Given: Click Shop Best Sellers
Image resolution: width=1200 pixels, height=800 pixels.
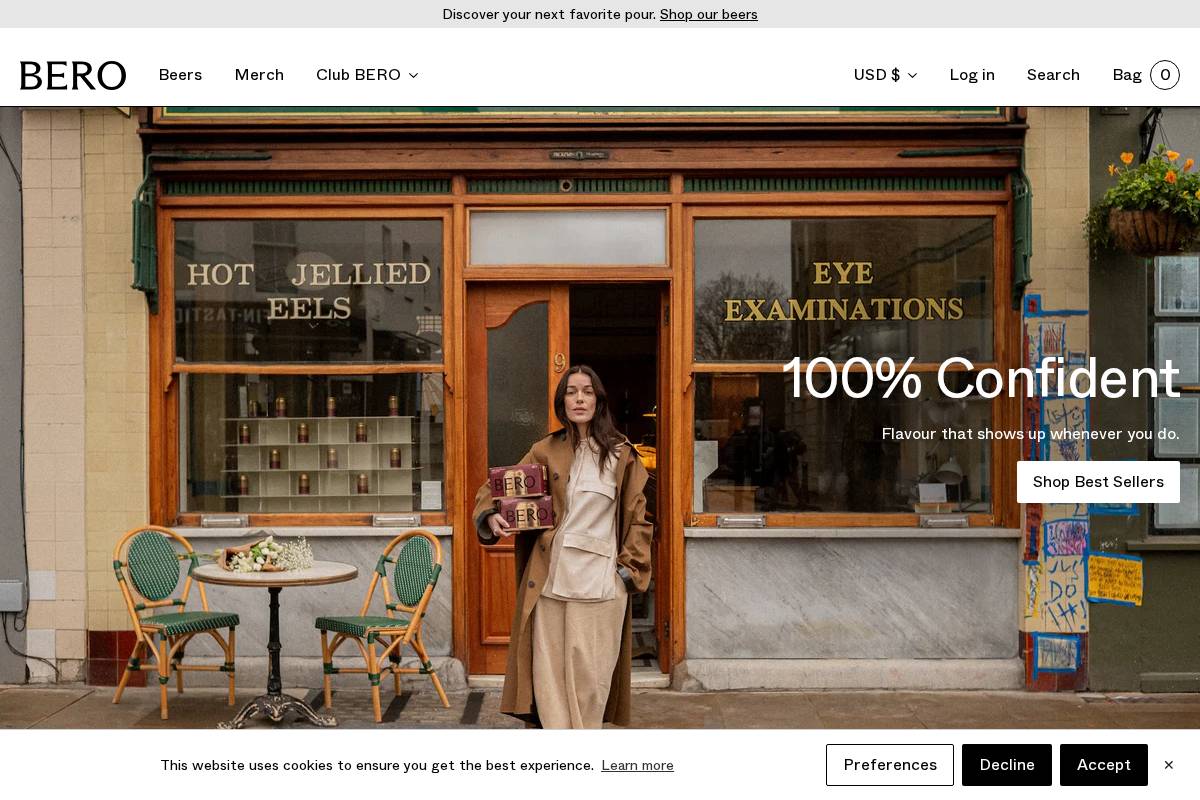Looking at the screenshot, I should click(1098, 482).
